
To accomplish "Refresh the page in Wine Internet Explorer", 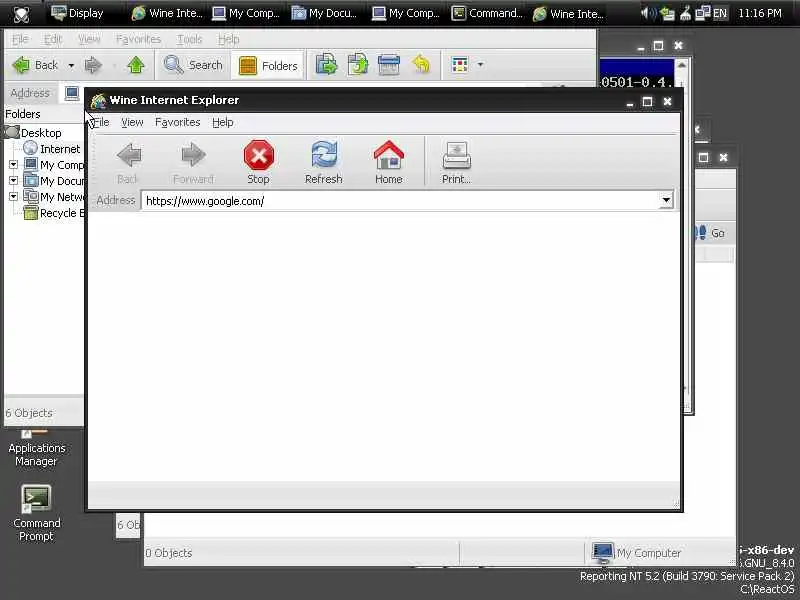I will [x=323, y=162].
